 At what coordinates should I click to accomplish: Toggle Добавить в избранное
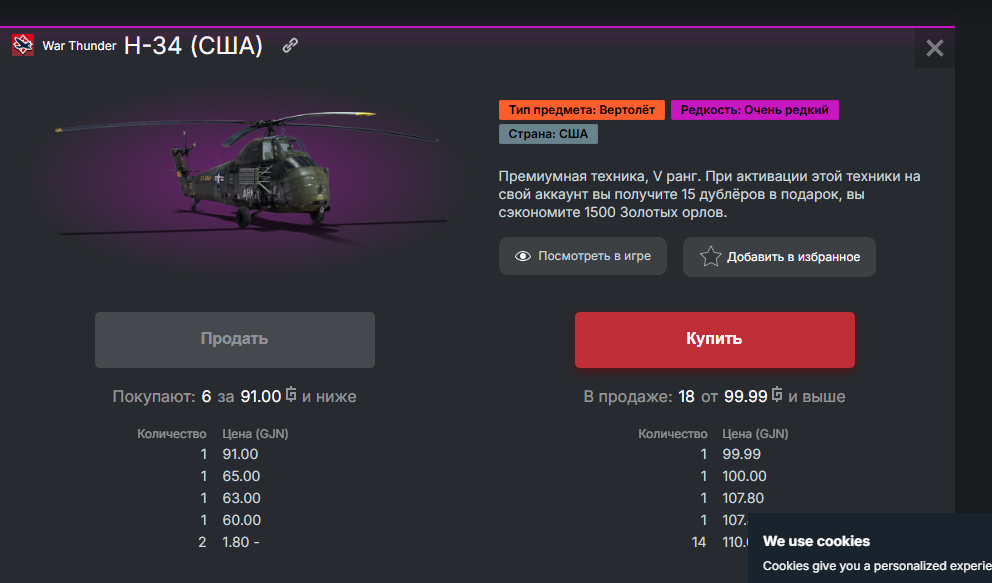point(779,257)
